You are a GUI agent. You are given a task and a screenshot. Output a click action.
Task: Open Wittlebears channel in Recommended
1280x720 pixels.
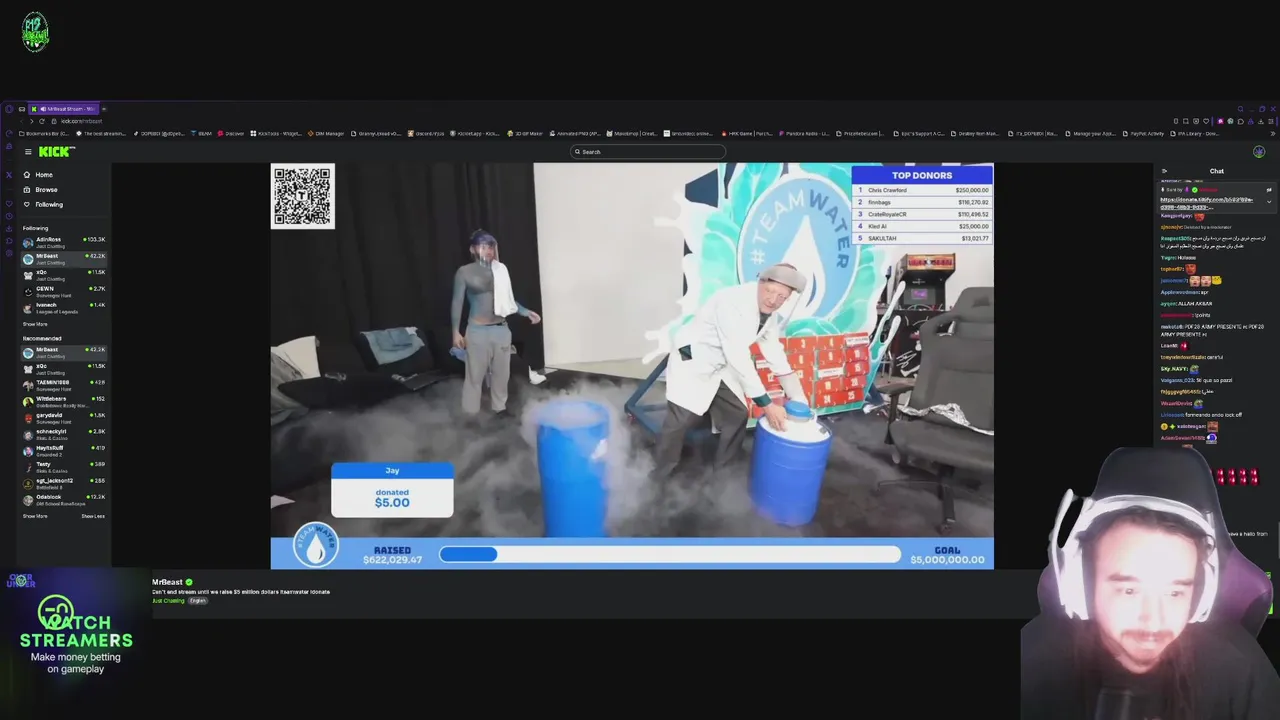(x=64, y=401)
